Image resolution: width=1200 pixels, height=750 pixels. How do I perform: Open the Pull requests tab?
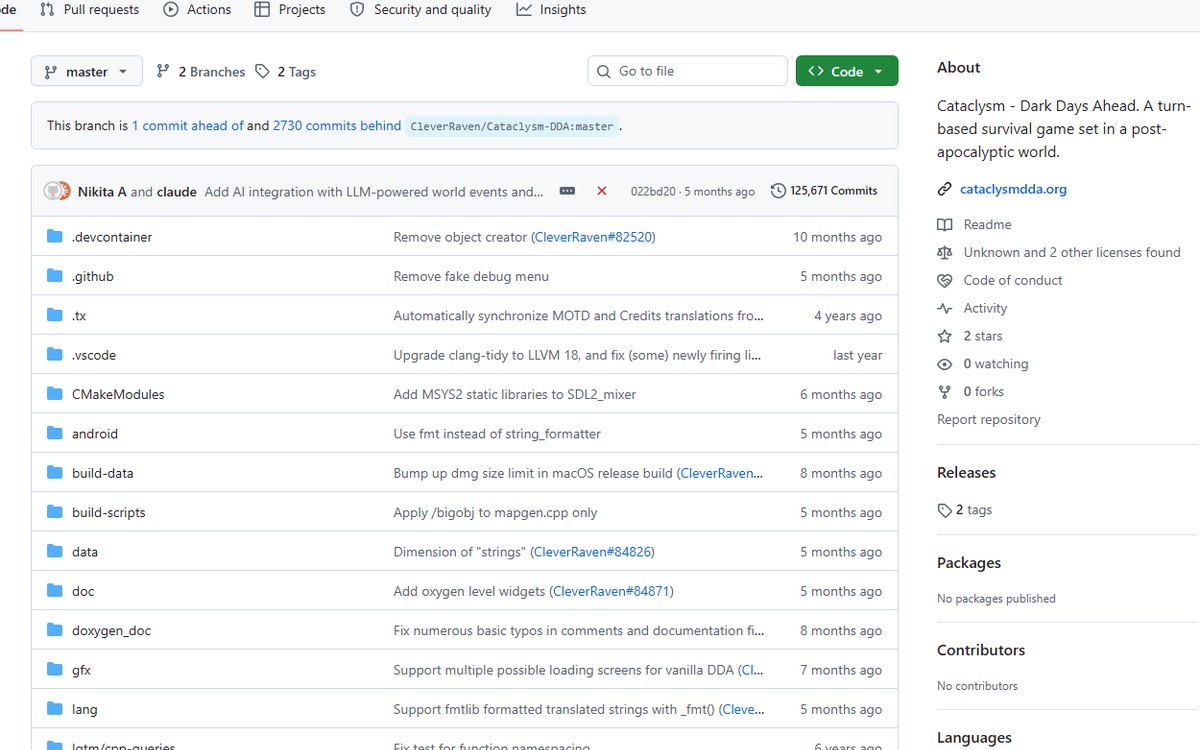(x=90, y=10)
